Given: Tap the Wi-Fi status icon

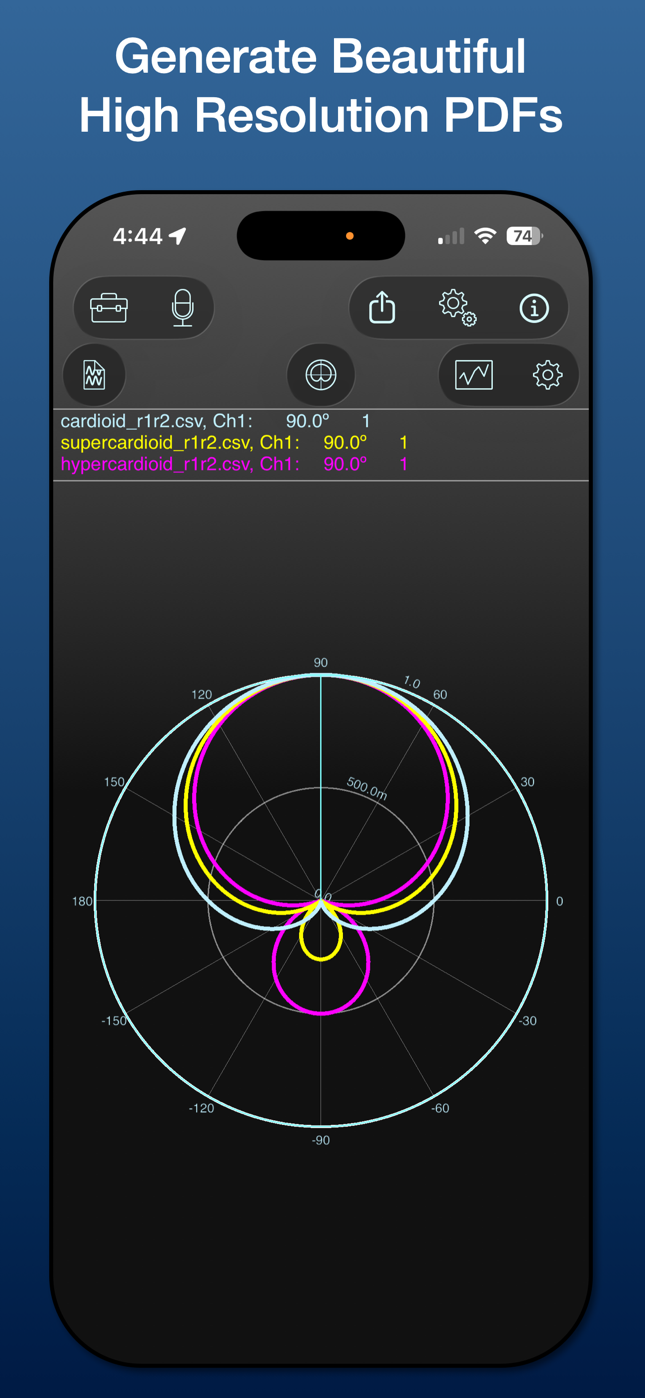Looking at the screenshot, I should tap(485, 236).
